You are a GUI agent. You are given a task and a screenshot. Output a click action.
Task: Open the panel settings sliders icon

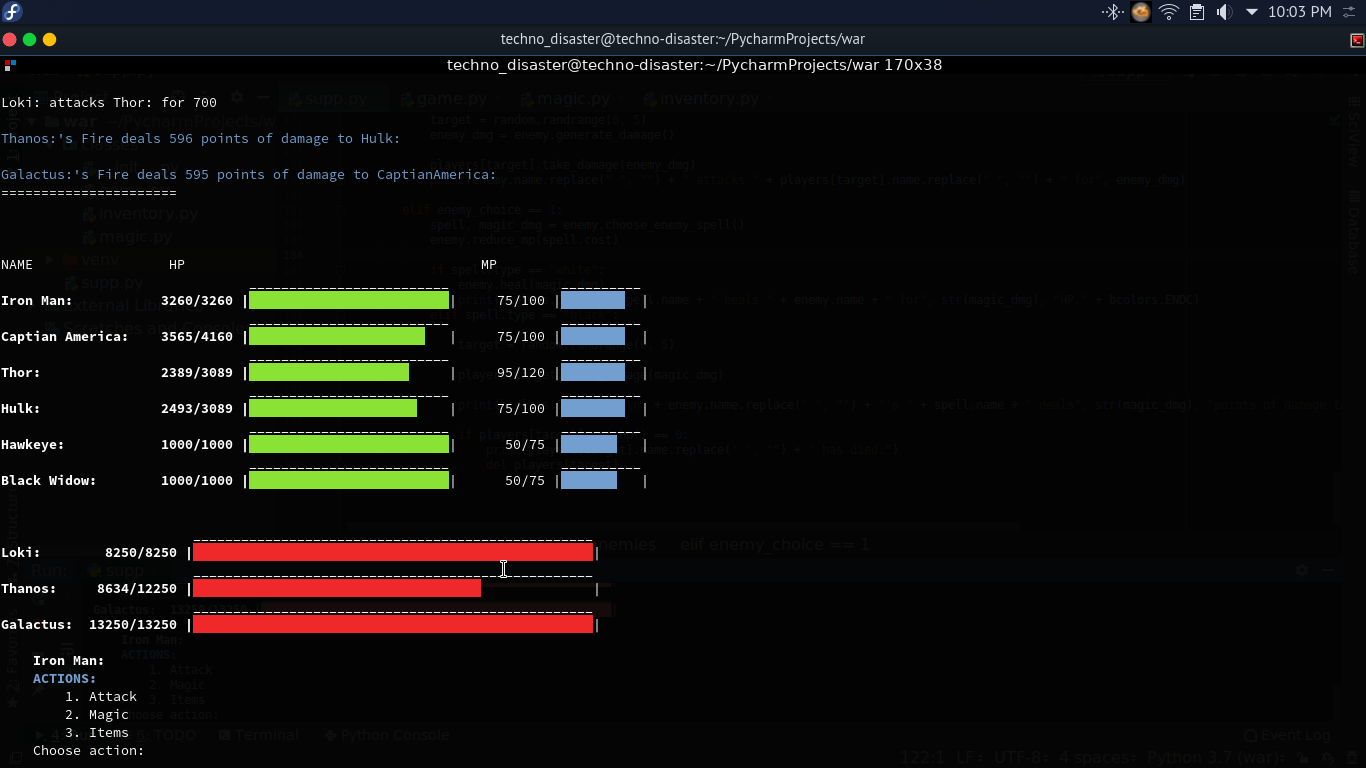coord(1350,12)
